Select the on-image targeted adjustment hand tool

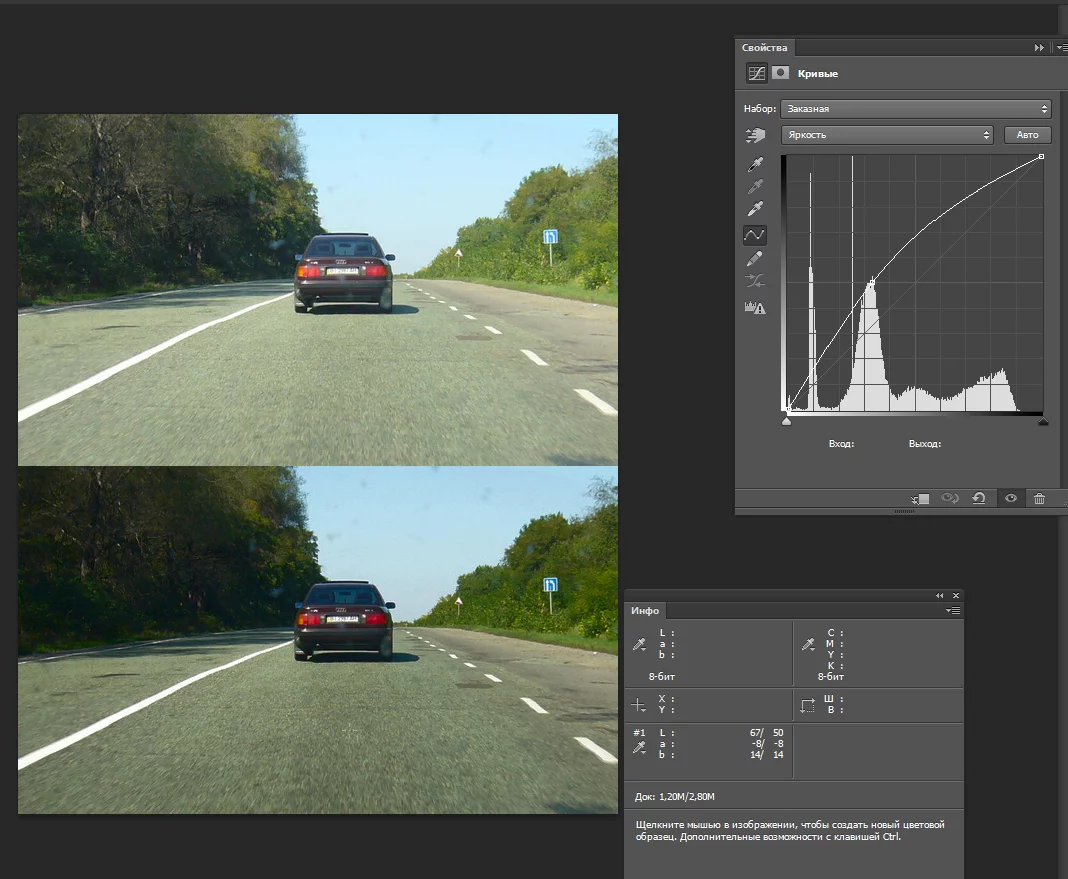pos(755,135)
